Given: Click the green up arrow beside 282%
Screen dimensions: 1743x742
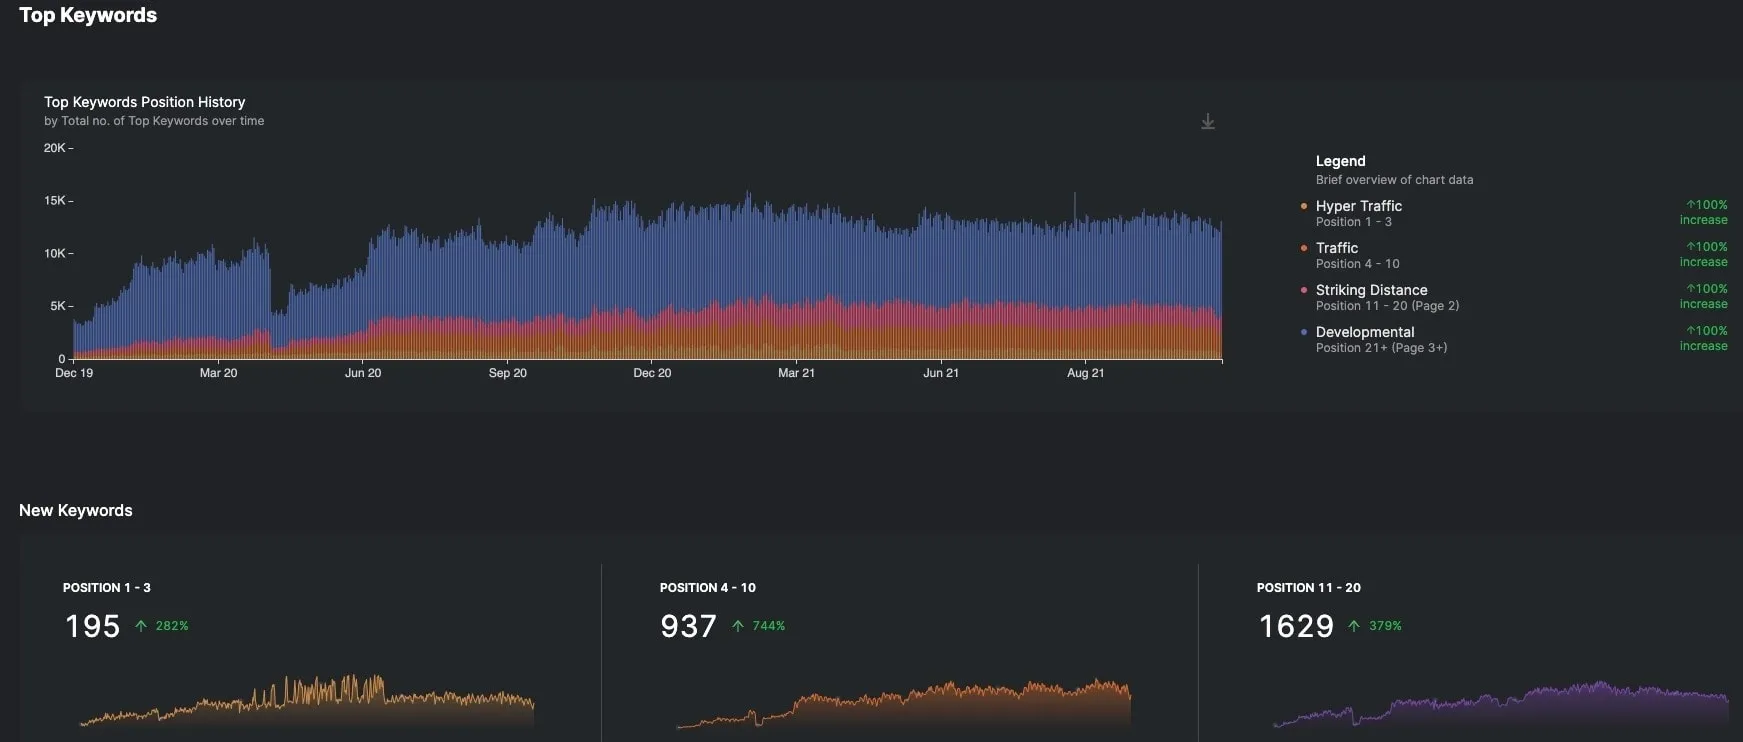Looking at the screenshot, I should (x=141, y=626).
